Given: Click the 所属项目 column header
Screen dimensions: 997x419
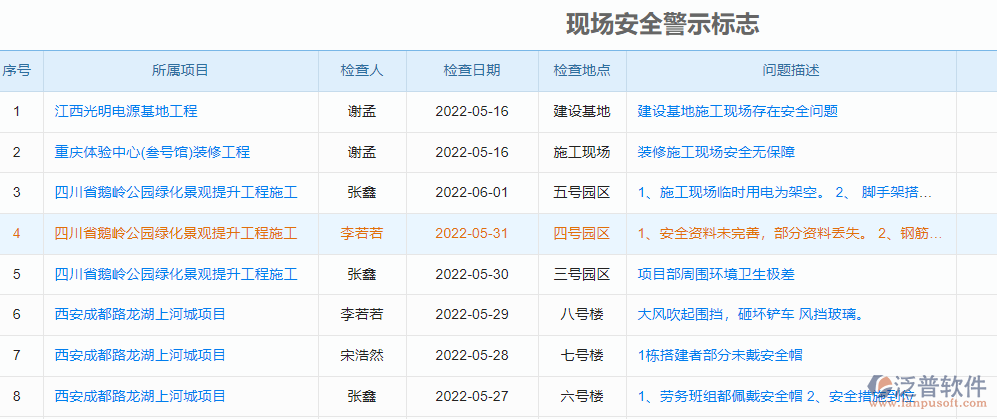Looking at the screenshot, I should 180,70.
